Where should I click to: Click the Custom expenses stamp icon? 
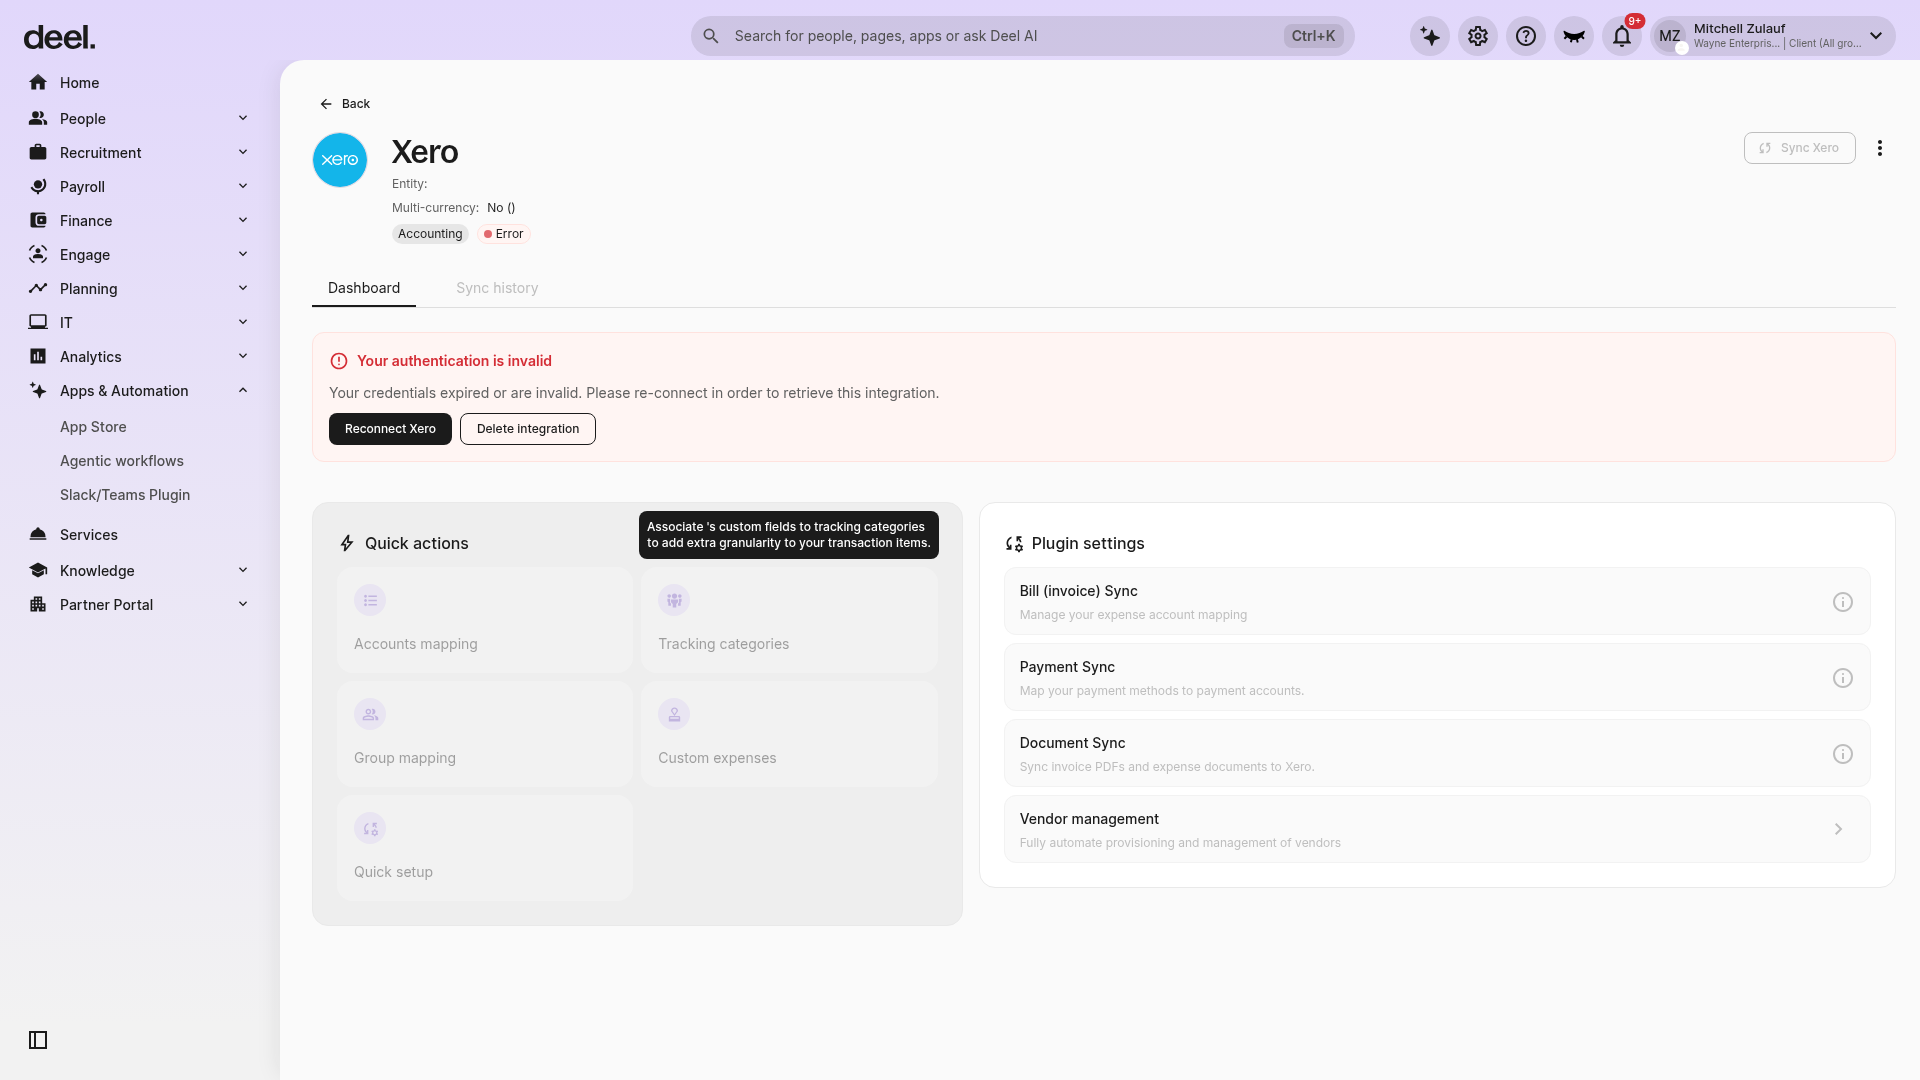674,714
